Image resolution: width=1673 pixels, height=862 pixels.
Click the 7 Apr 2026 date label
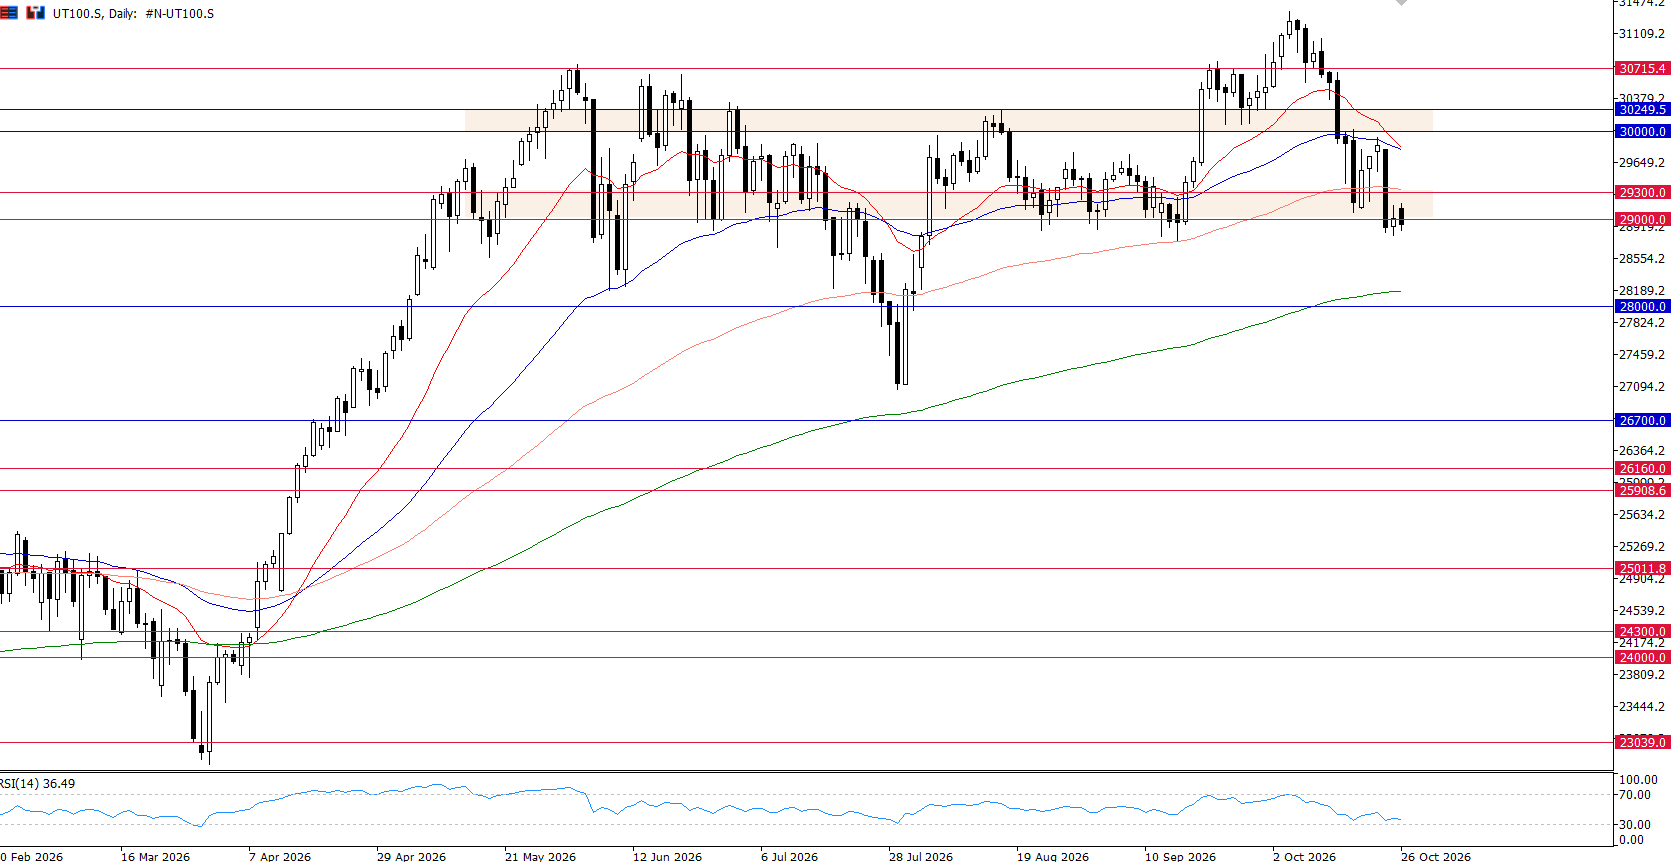(279, 856)
